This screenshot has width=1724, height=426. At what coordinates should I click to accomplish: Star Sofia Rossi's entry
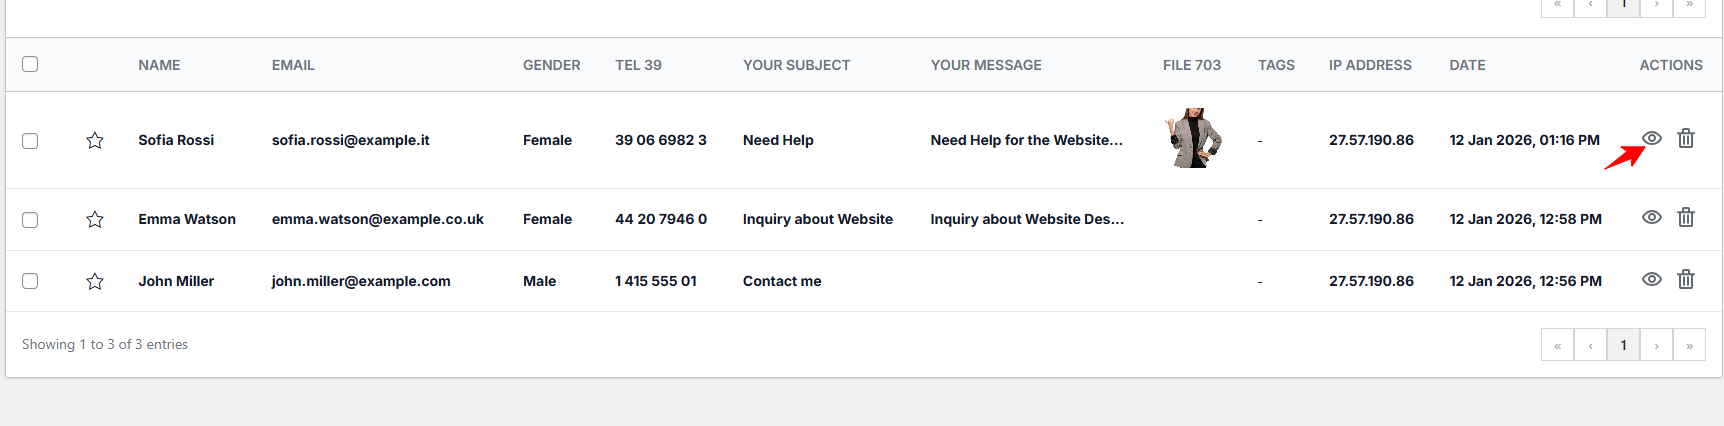(95, 140)
